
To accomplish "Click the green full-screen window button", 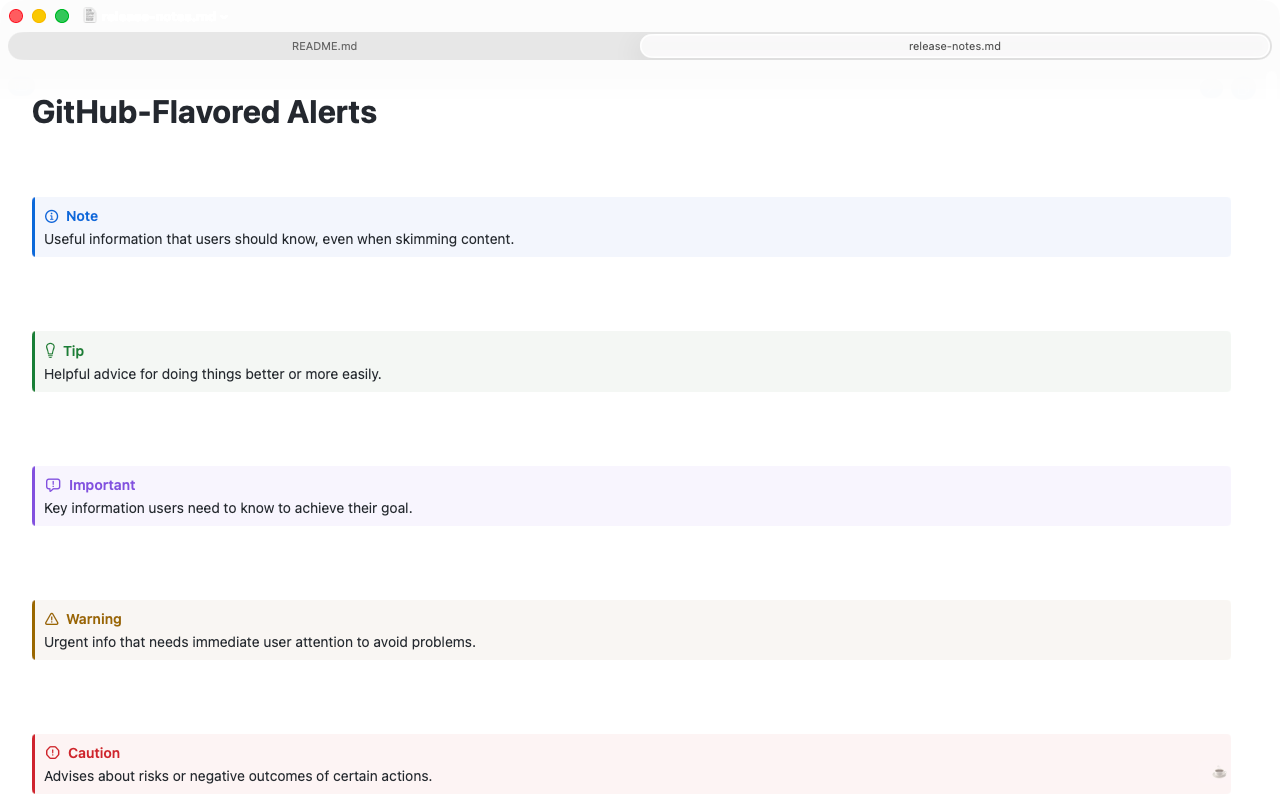I will [62, 16].
